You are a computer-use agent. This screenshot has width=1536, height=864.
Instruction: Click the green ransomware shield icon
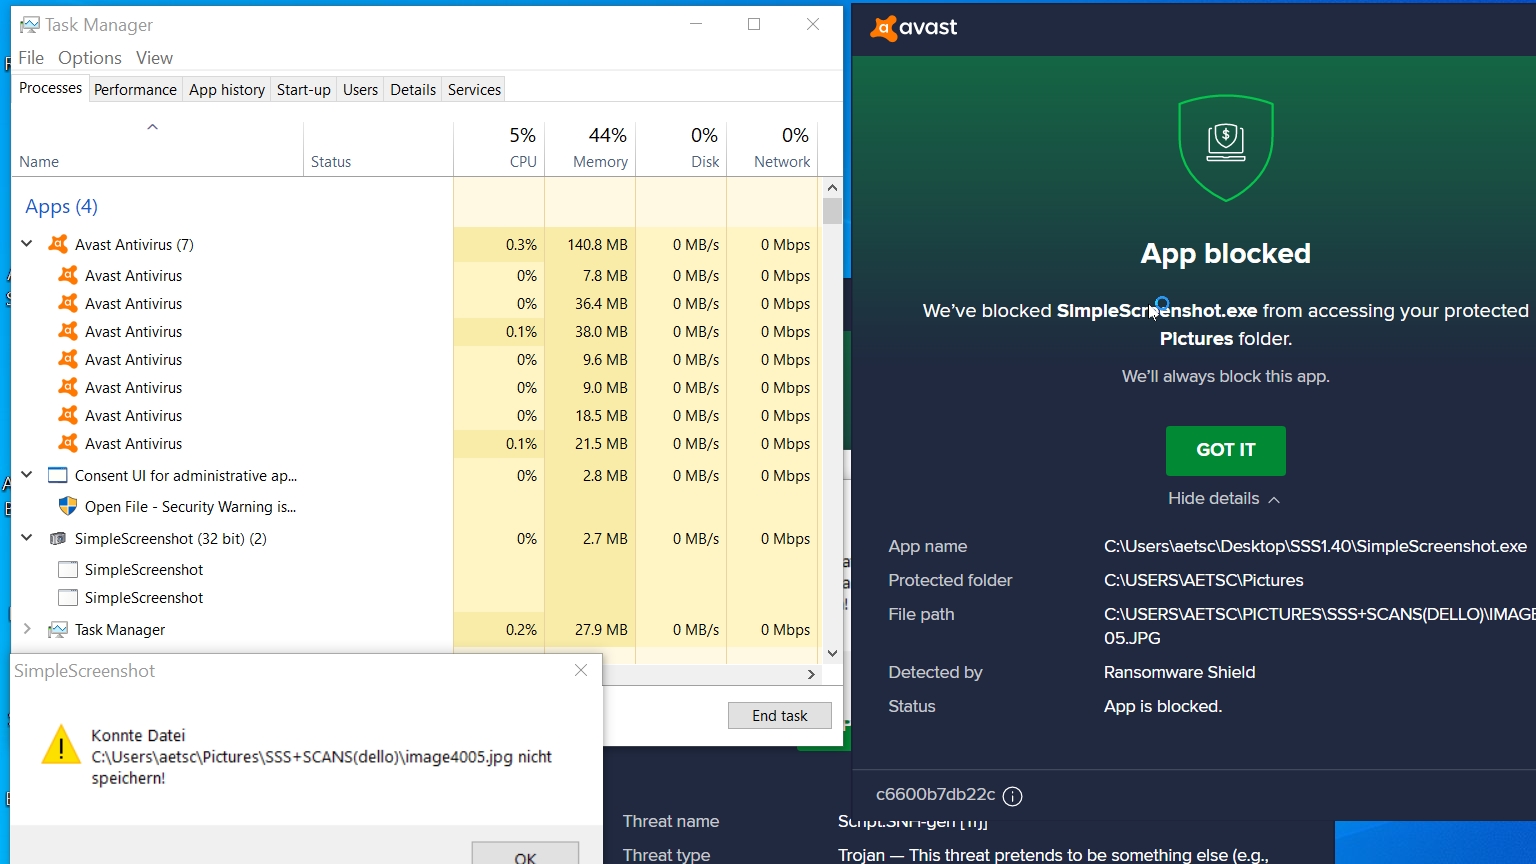(1225, 148)
